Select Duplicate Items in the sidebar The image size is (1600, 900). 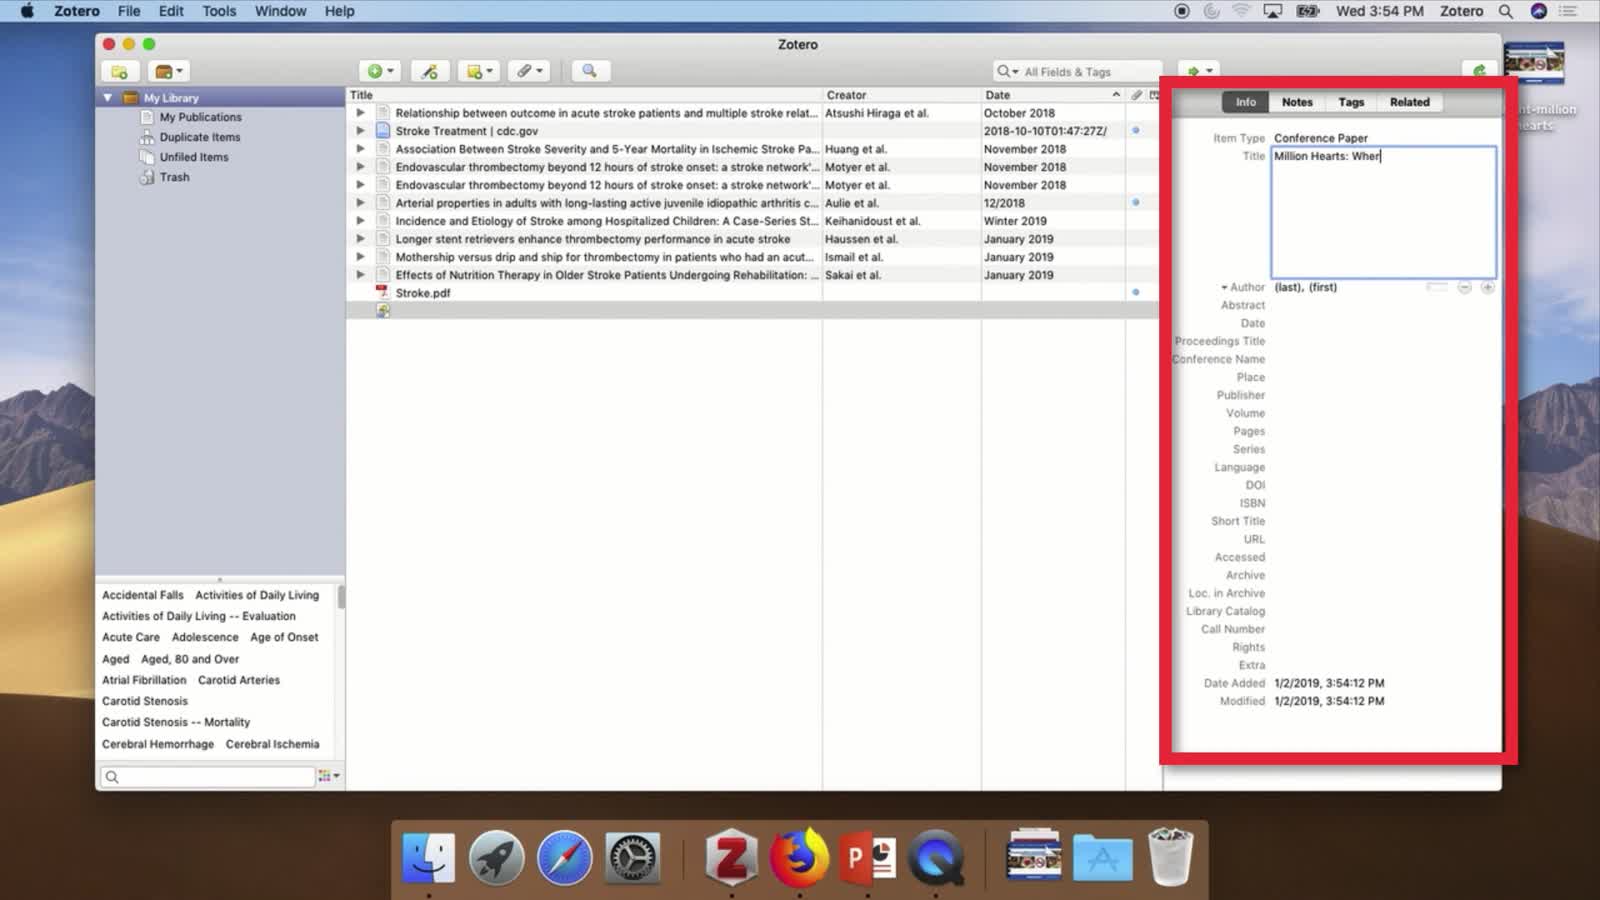pyautogui.click(x=200, y=137)
